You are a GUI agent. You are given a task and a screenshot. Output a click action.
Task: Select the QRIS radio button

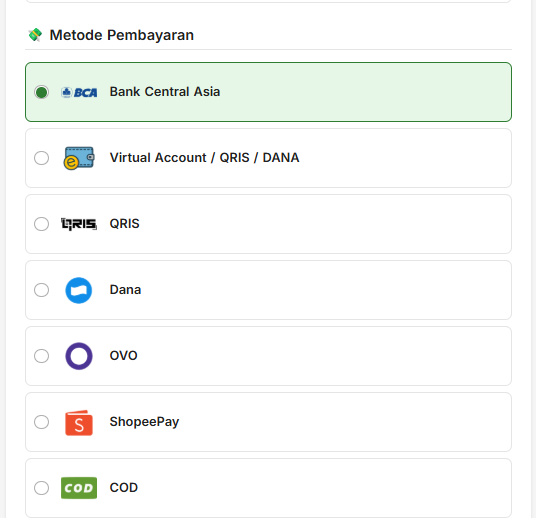[41, 224]
